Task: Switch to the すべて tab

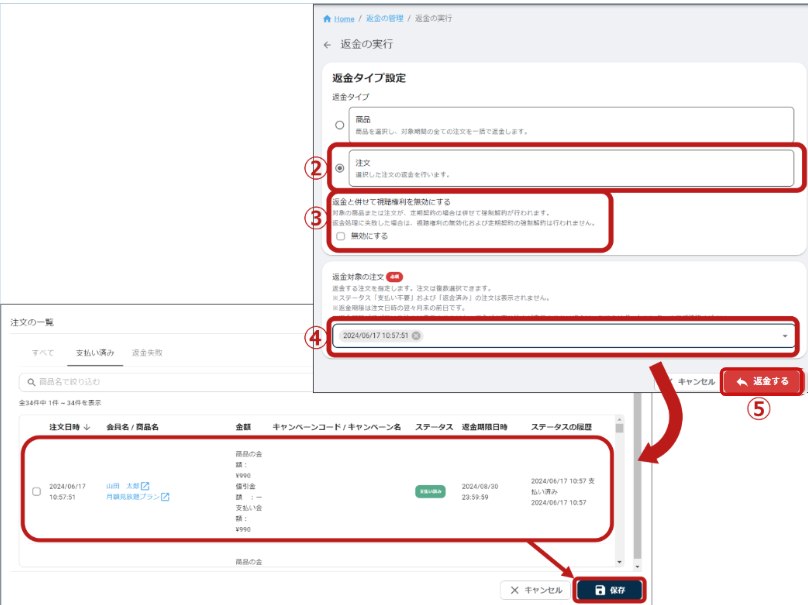Action: [43, 353]
